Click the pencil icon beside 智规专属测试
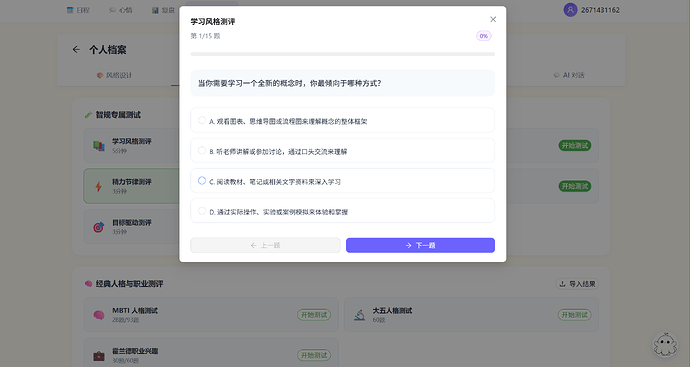690x367 pixels. coord(88,115)
